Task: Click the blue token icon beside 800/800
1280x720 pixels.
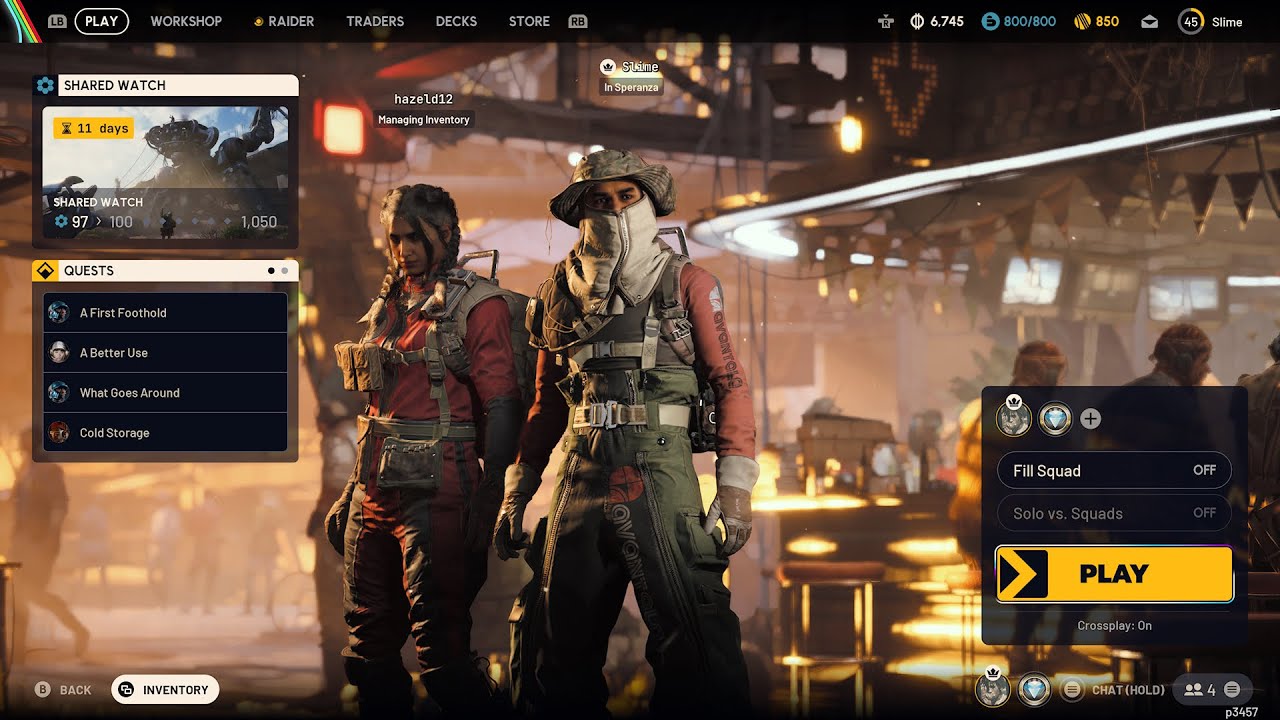Action: (989, 21)
